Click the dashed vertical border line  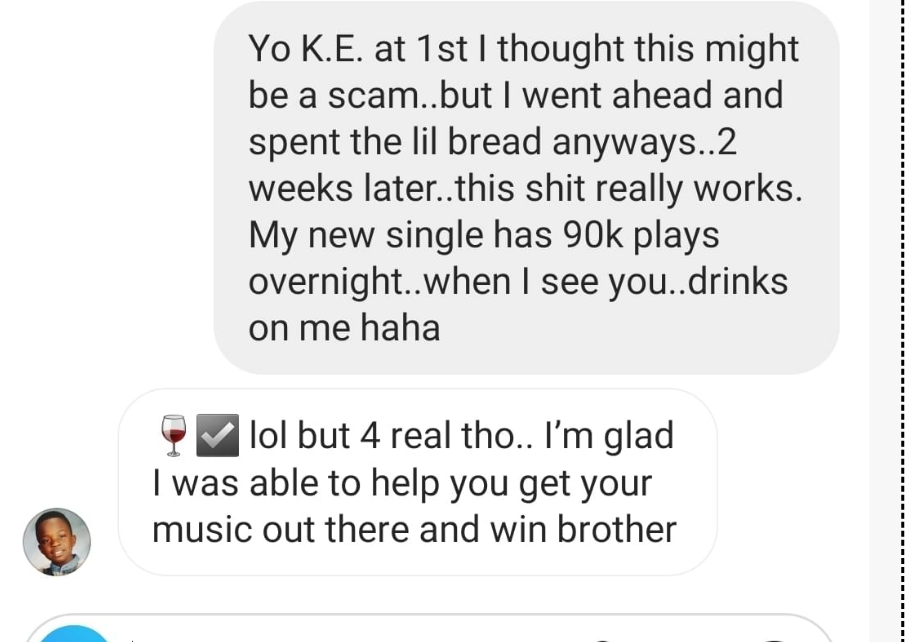[905, 321]
